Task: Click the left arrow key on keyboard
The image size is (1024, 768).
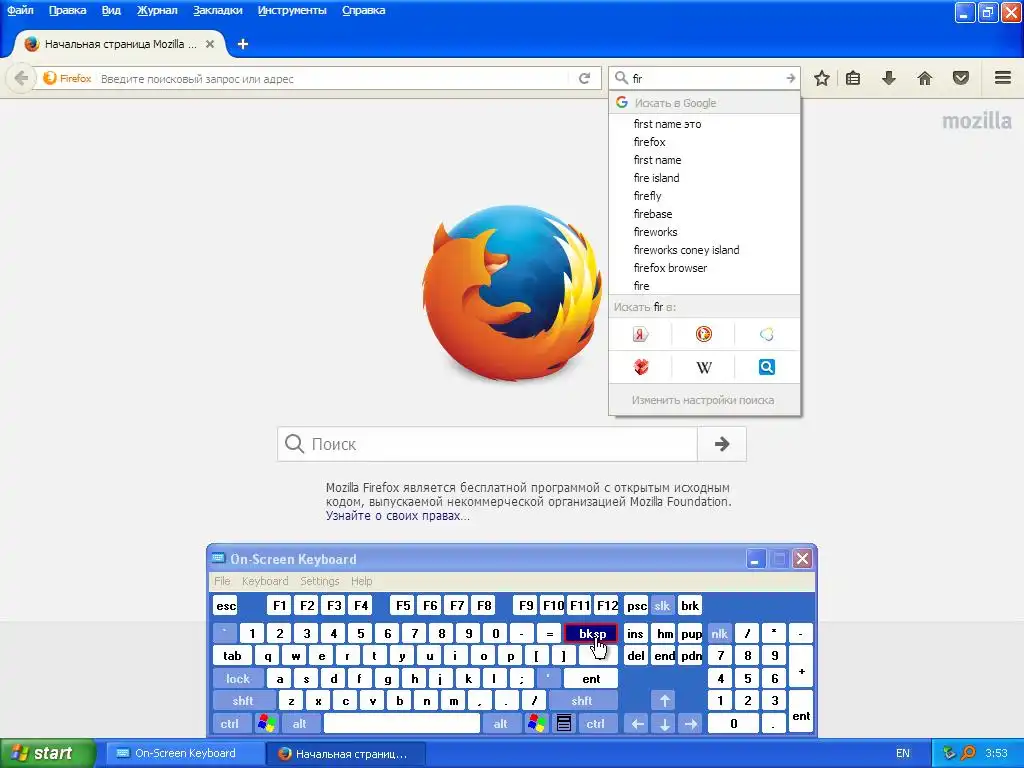Action: tap(637, 723)
